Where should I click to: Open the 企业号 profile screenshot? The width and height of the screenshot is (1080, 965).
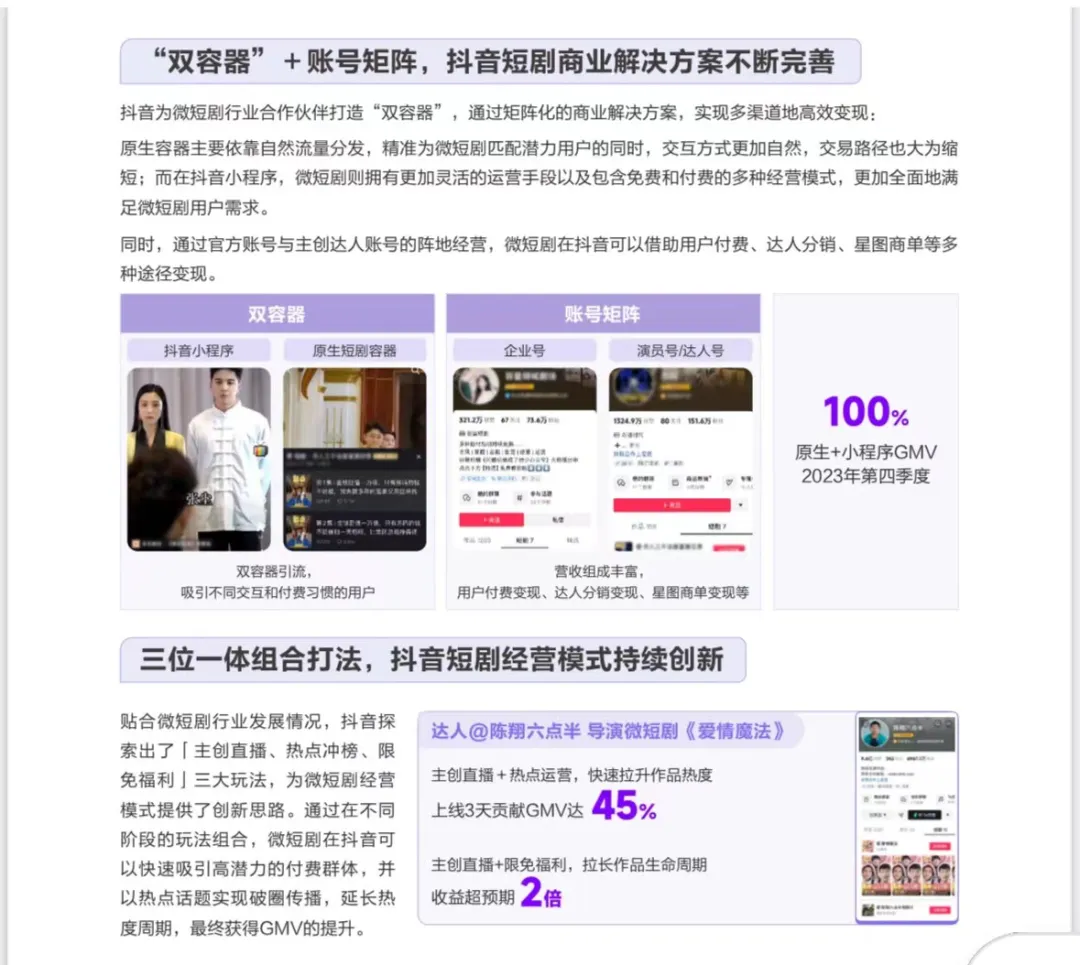(x=524, y=459)
